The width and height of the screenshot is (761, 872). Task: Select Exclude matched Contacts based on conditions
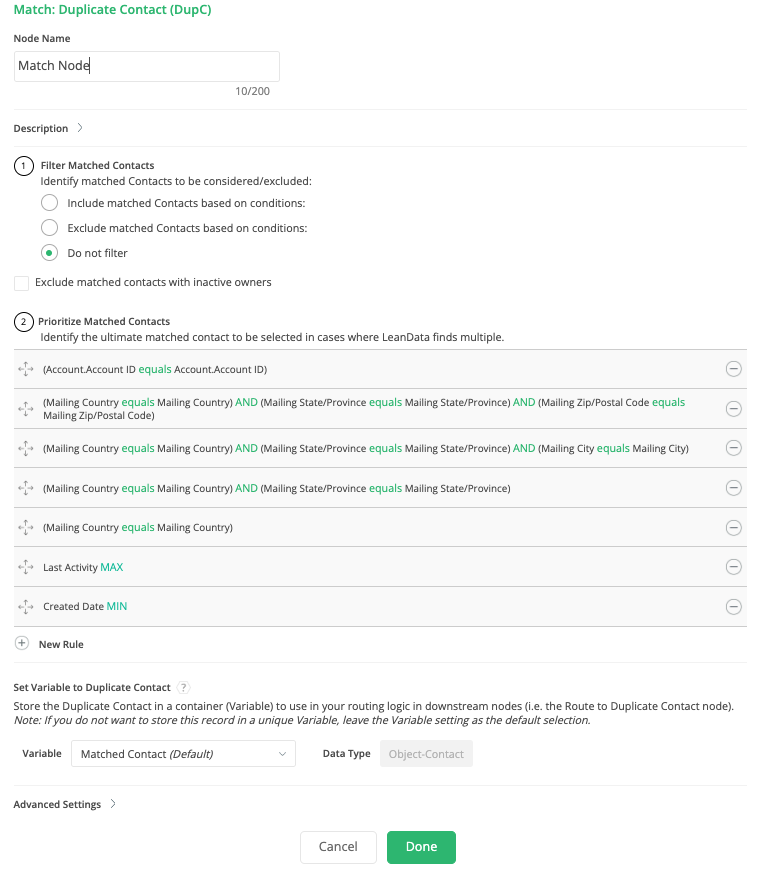49,227
